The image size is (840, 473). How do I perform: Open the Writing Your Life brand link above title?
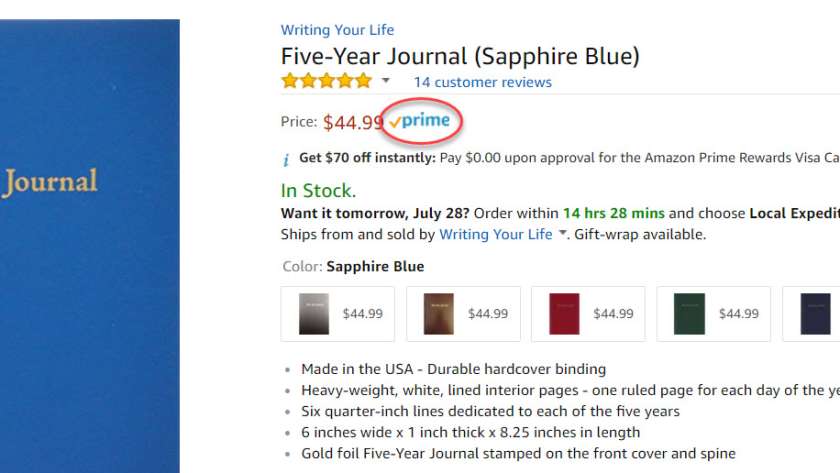click(337, 30)
